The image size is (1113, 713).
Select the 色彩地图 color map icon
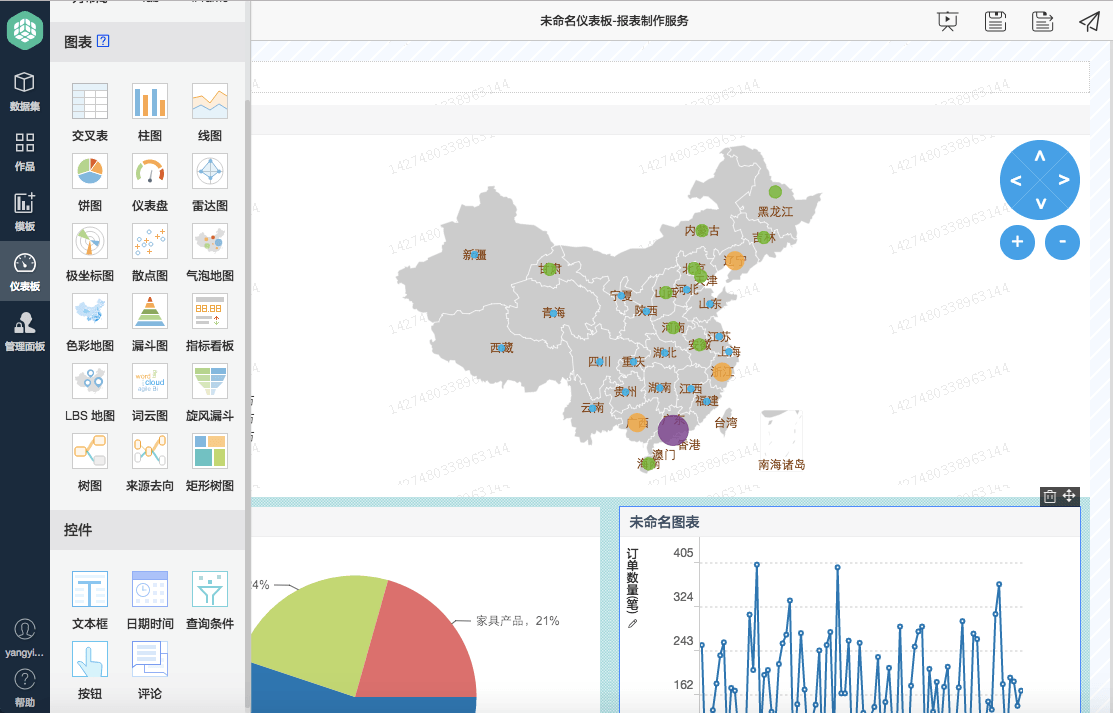click(89, 311)
